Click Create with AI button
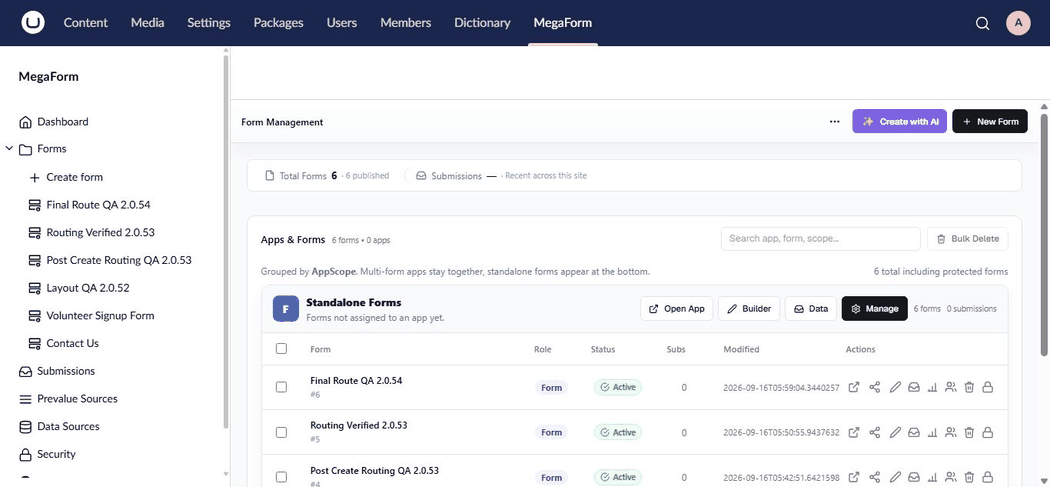This screenshot has width=1050, height=487. 899,121
